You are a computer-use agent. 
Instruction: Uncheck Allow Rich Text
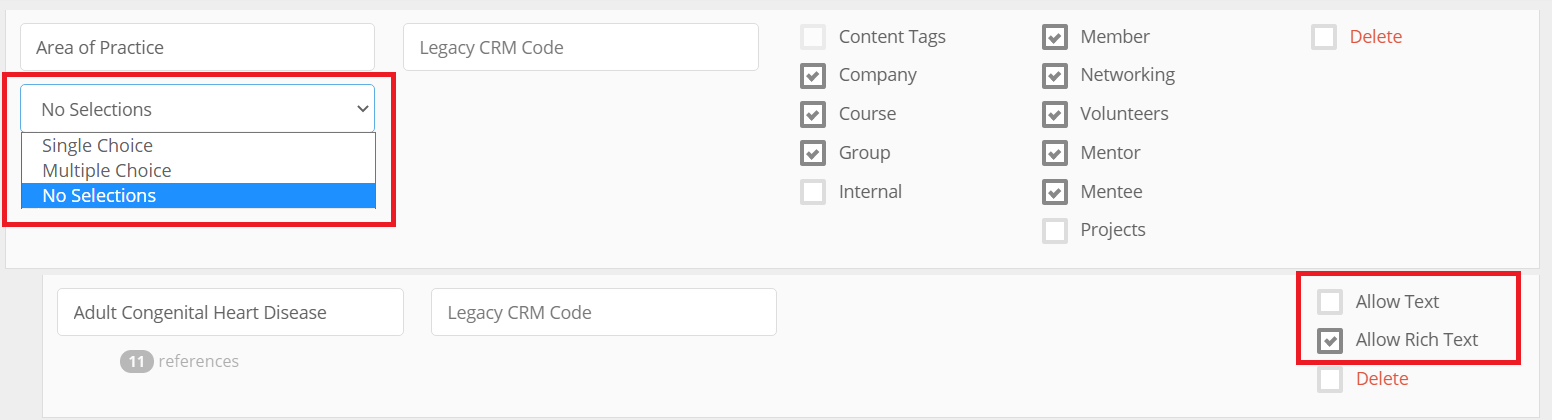click(x=1330, y=341)
